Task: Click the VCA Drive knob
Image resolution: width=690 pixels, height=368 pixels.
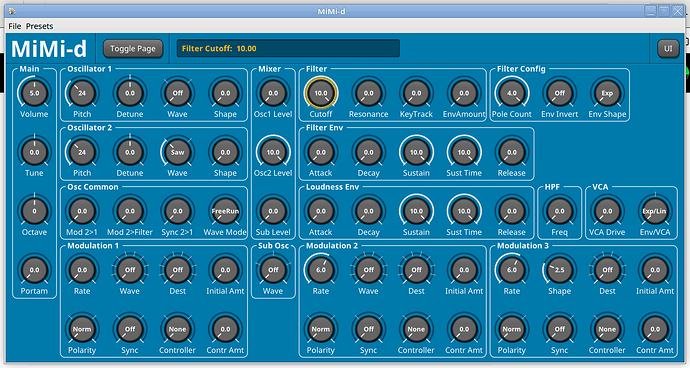Action: (x=607, y=211)
